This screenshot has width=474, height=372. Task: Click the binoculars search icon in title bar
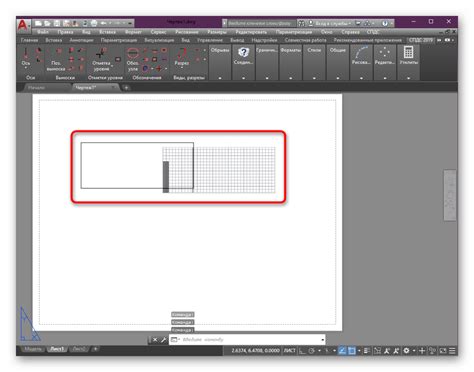tap(301, 23)
